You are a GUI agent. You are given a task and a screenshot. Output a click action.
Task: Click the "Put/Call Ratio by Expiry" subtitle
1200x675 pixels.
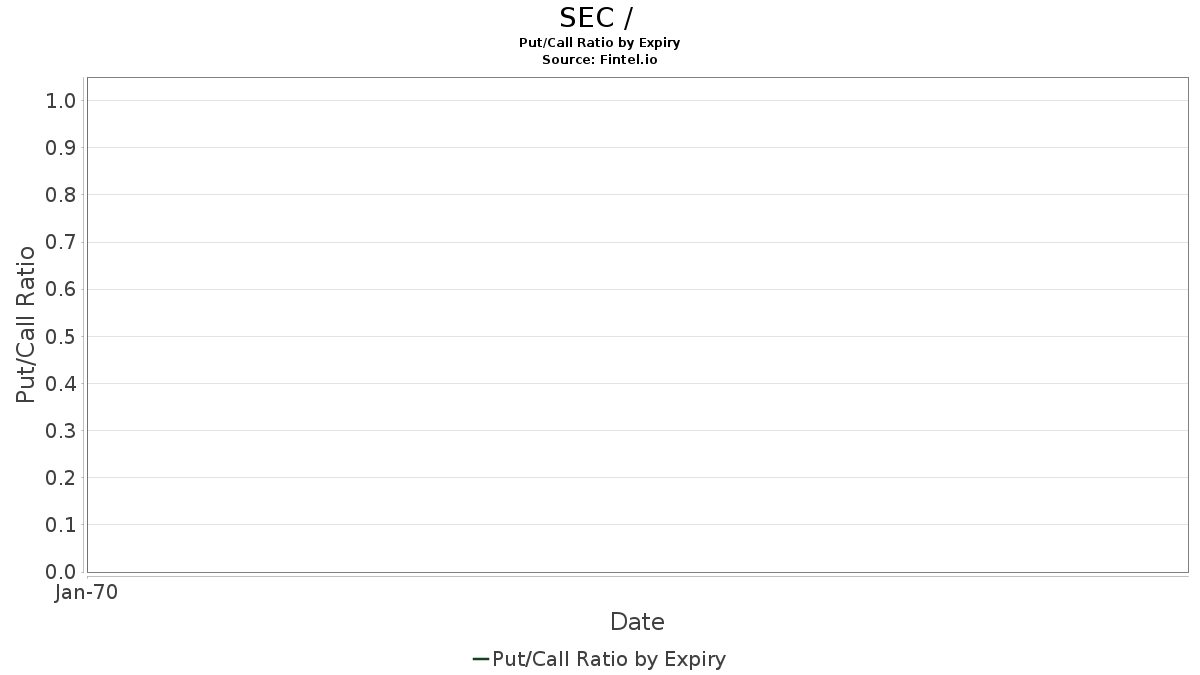(x=599, y=43)
